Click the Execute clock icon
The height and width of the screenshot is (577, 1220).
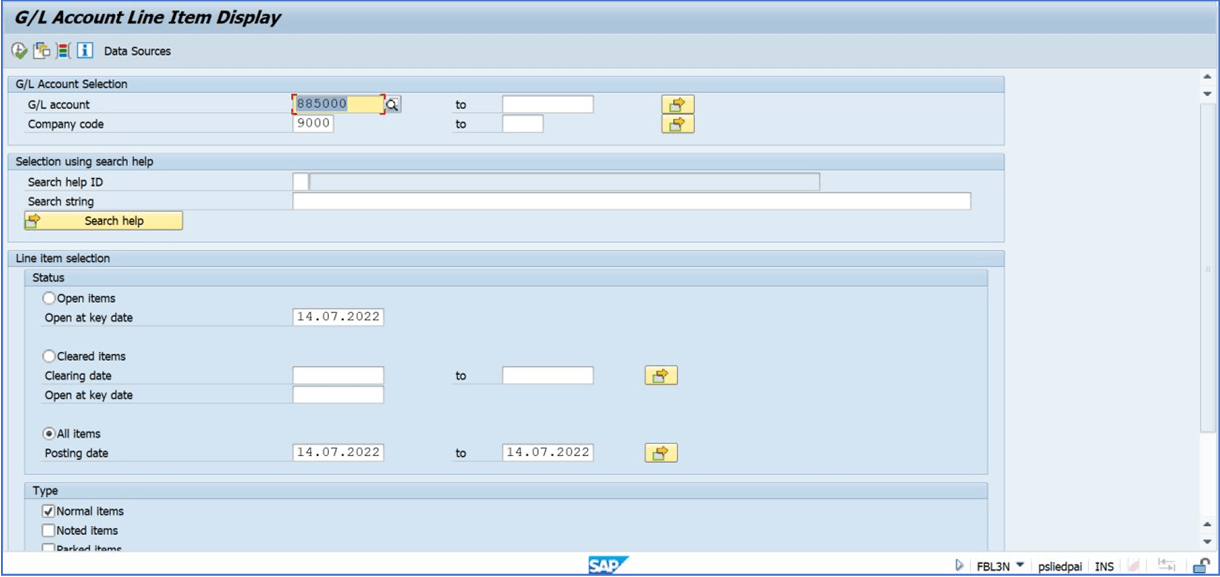point(19,51)
